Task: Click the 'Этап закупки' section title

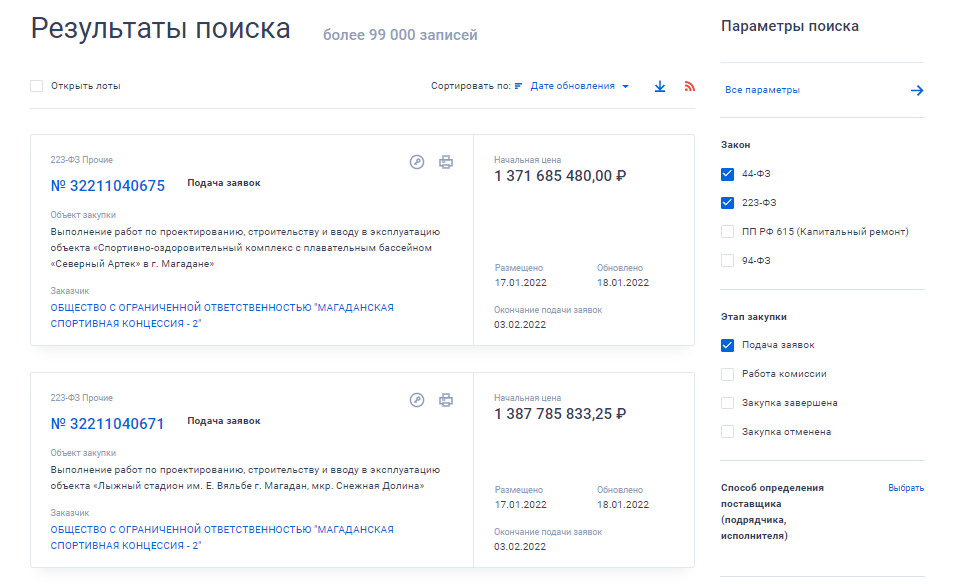Action: [753, 317]
